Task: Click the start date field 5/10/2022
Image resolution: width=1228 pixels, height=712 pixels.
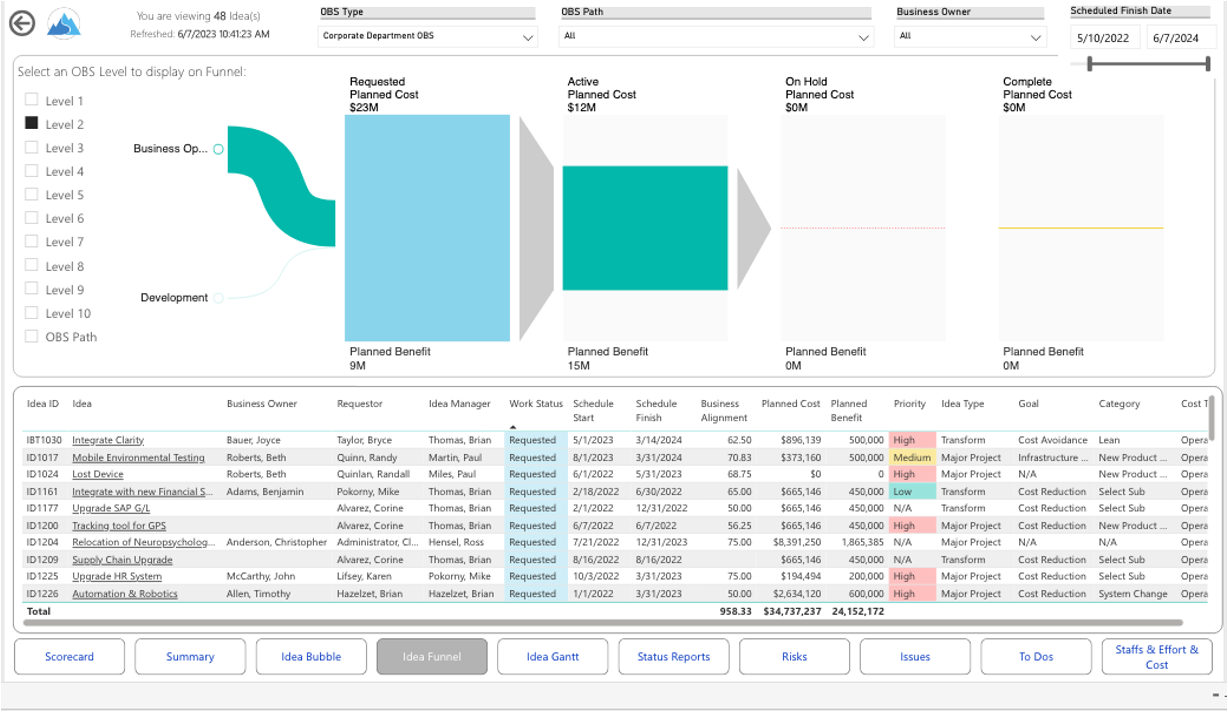Action: coord(1106,38)
